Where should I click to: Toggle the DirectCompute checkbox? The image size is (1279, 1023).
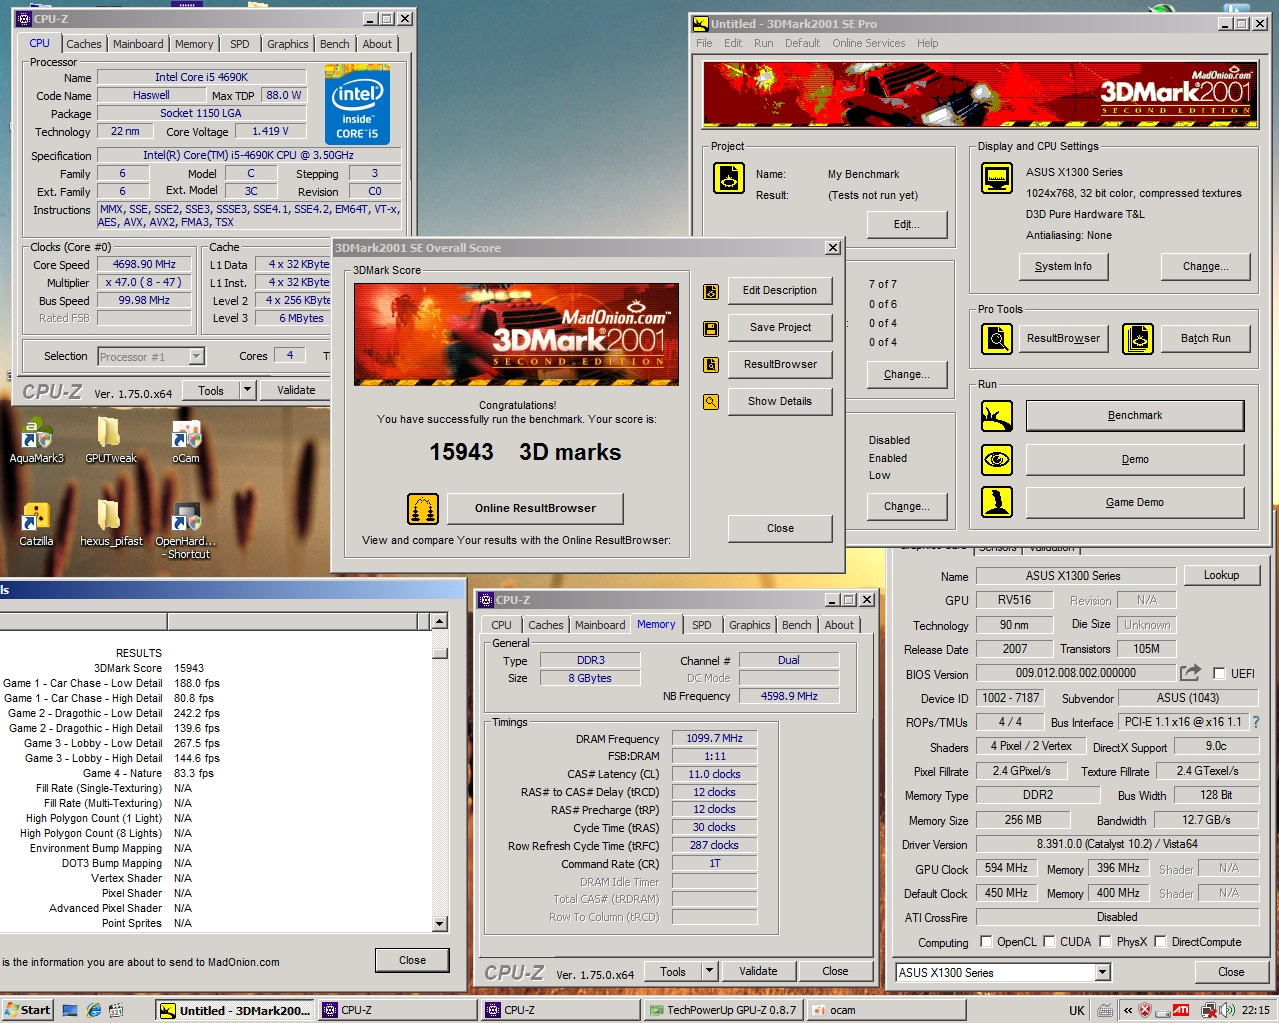click(x=1160, y=942)
